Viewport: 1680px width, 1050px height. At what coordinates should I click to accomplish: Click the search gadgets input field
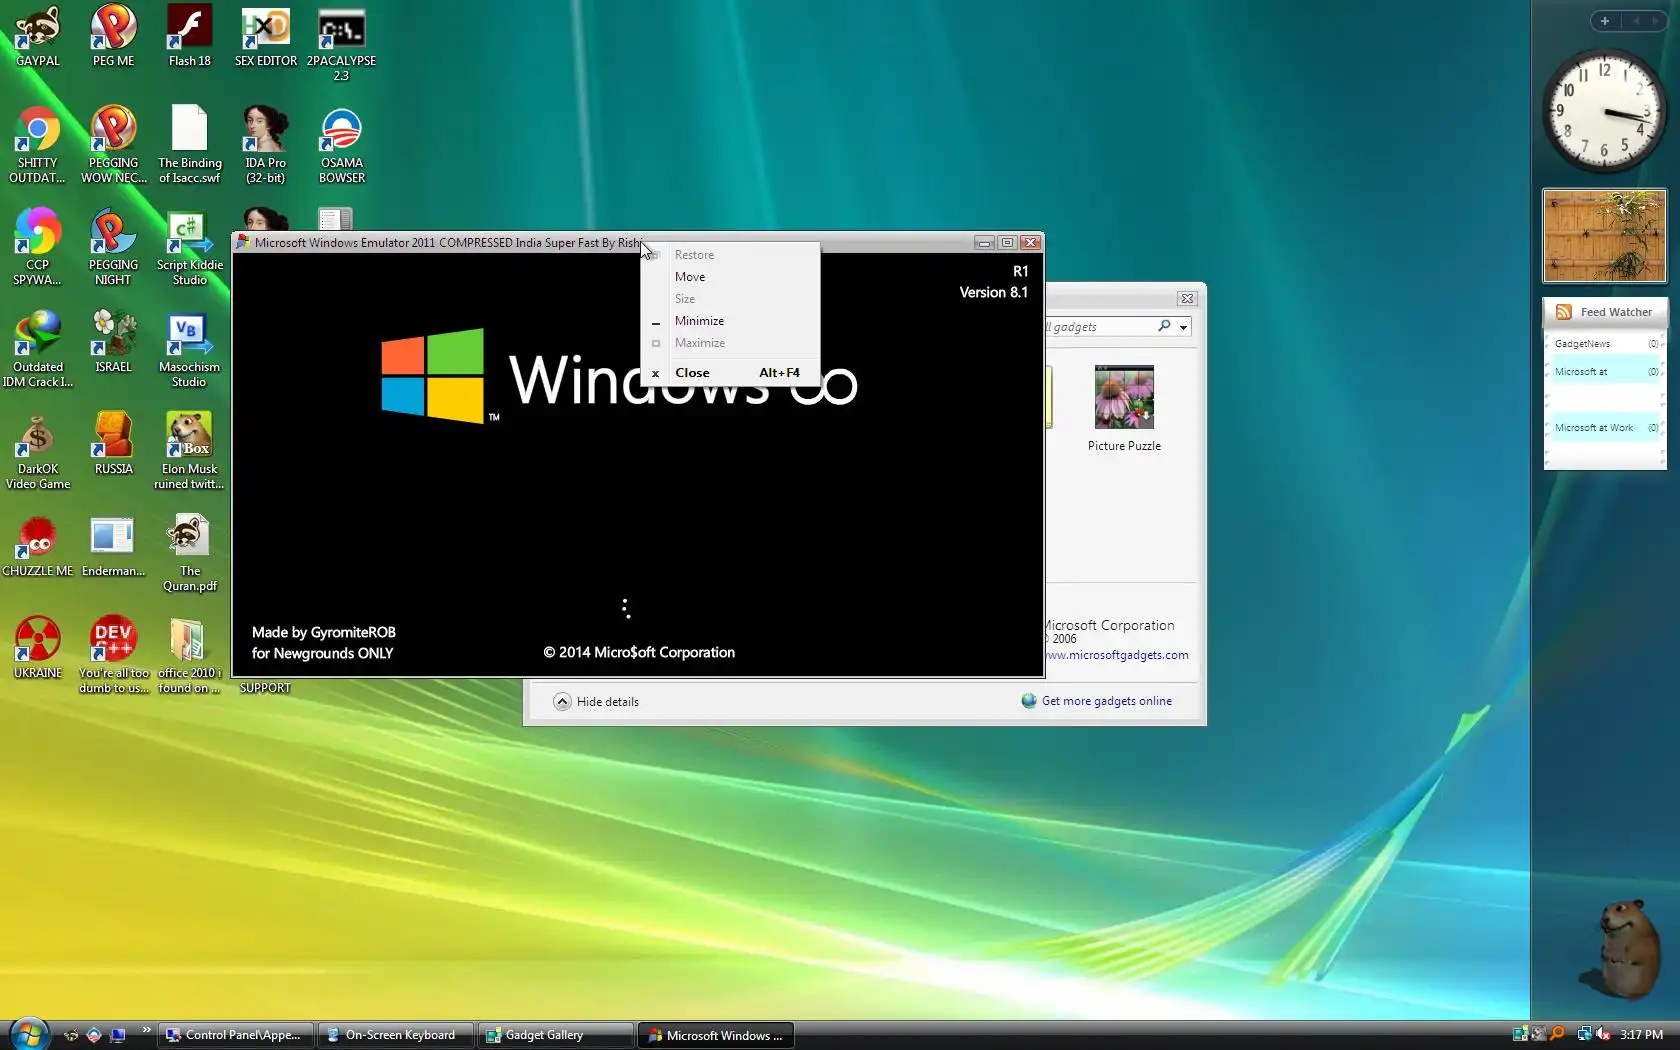pos(1098,327)
